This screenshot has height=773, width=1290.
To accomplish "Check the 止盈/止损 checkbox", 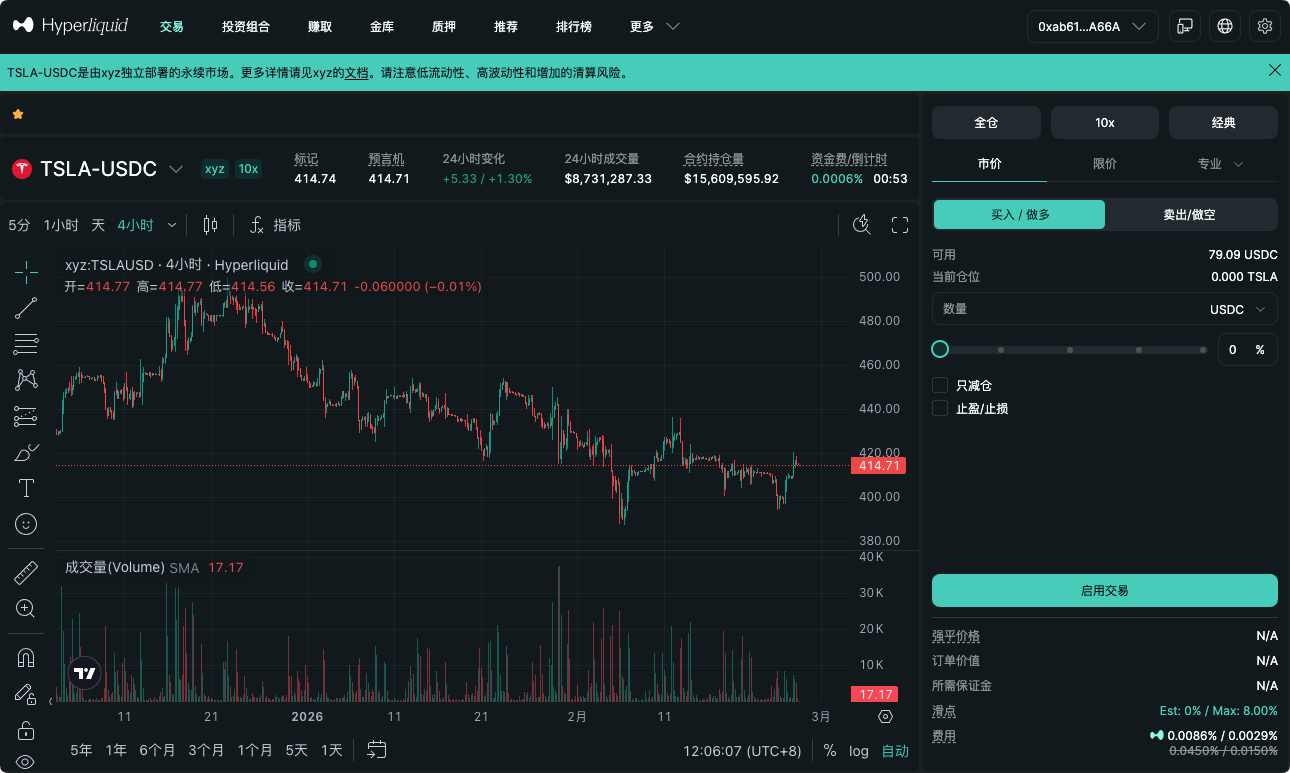I will [940, 408].
